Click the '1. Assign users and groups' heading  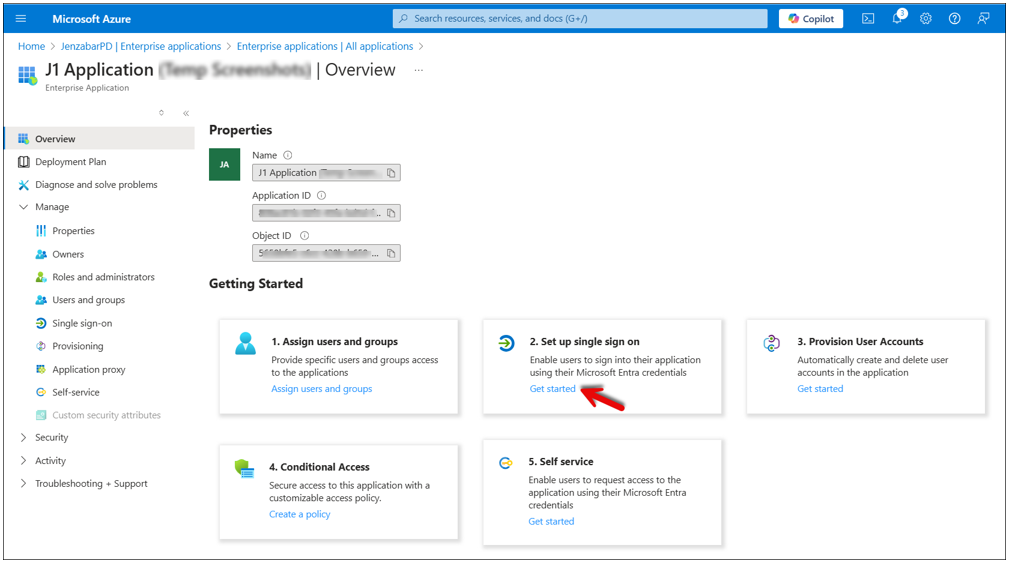(334, 342)
